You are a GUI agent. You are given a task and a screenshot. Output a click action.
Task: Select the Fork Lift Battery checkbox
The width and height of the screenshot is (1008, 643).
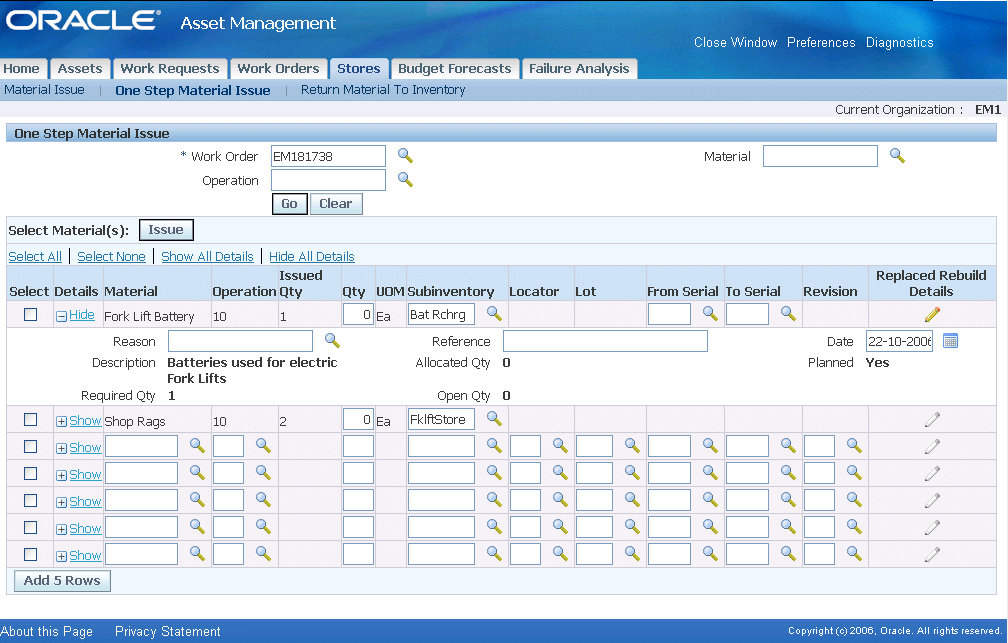30,314
